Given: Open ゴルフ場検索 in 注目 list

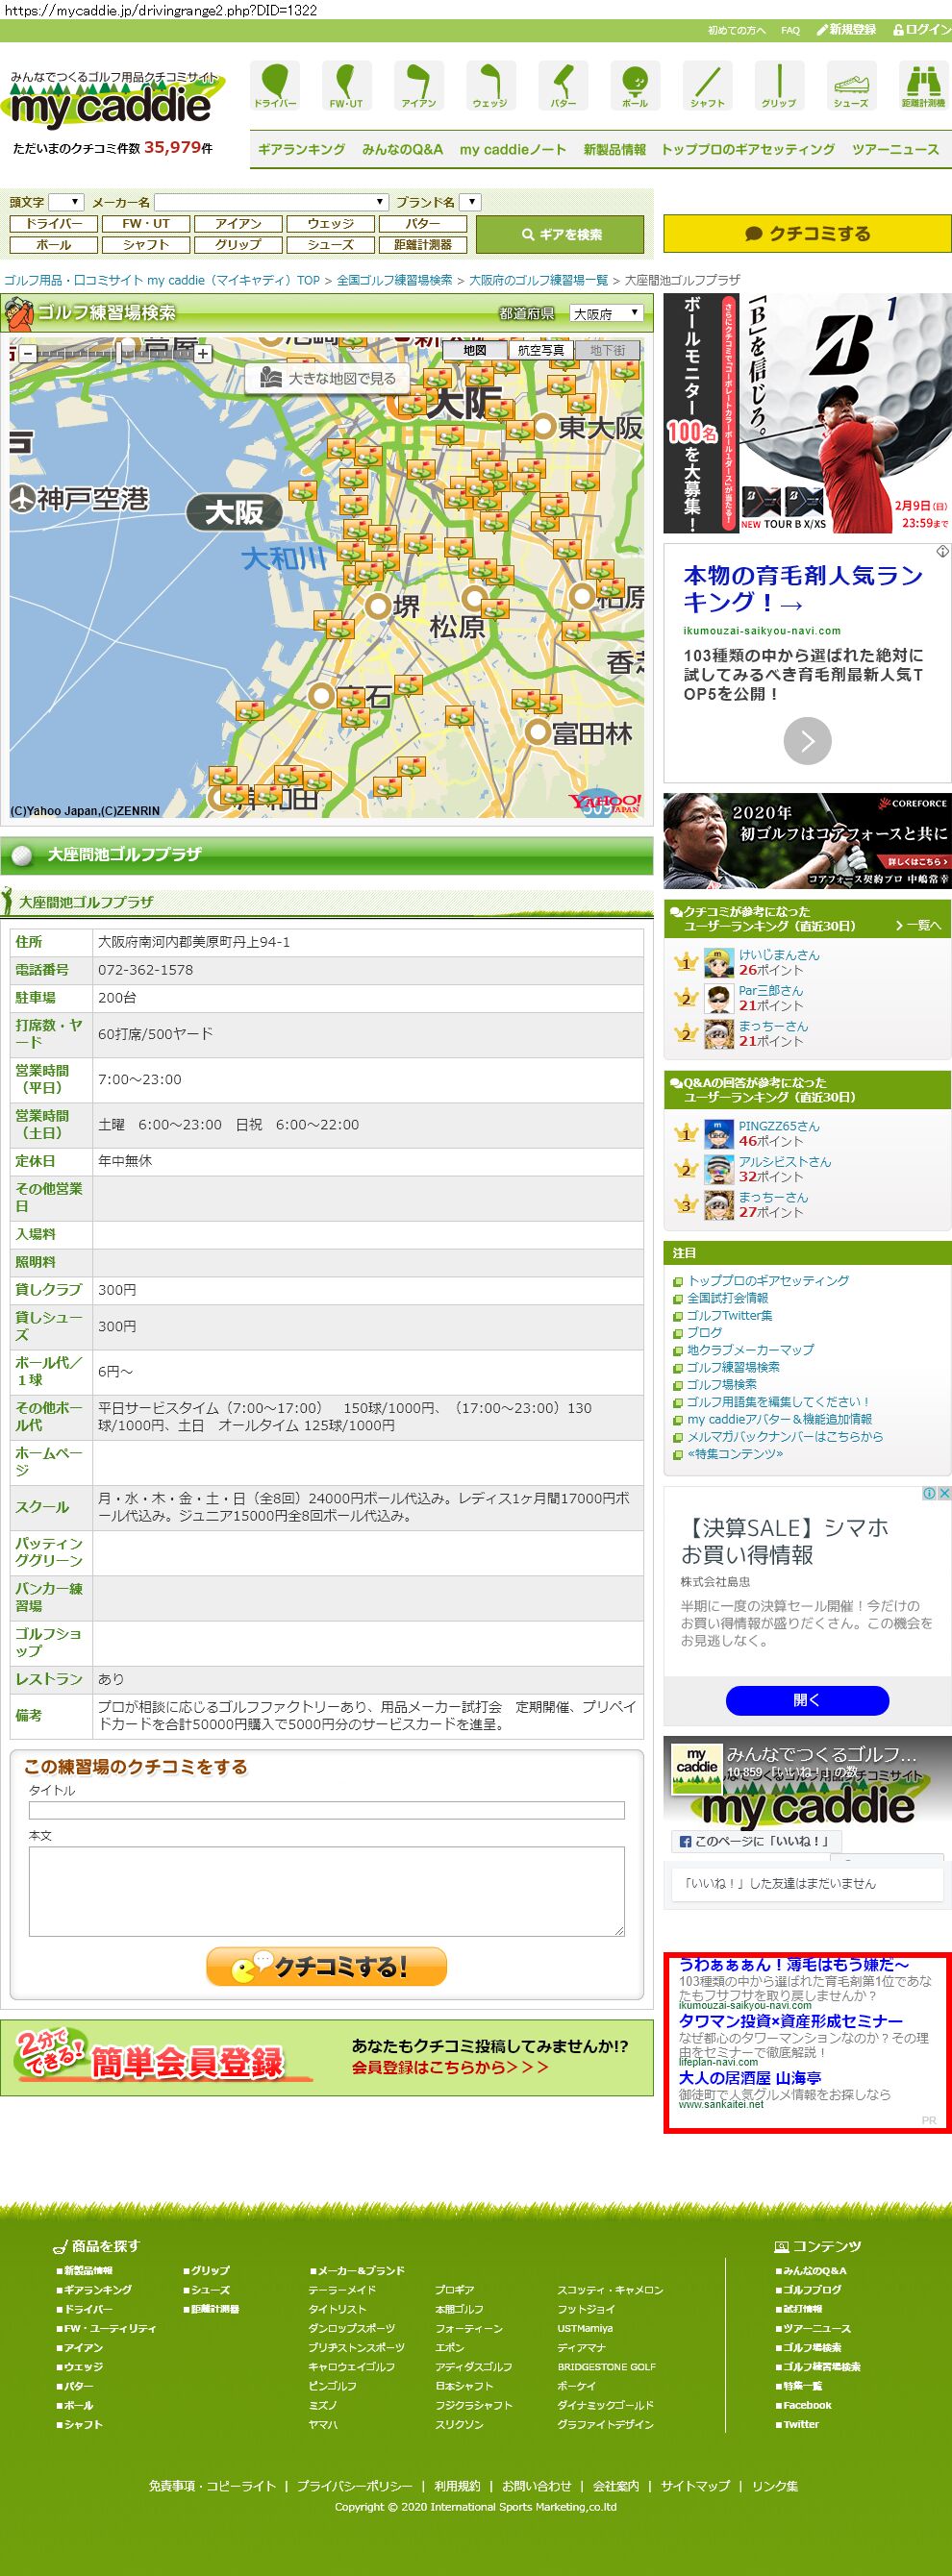Looking at the screenshot, I should point(721,1385).
